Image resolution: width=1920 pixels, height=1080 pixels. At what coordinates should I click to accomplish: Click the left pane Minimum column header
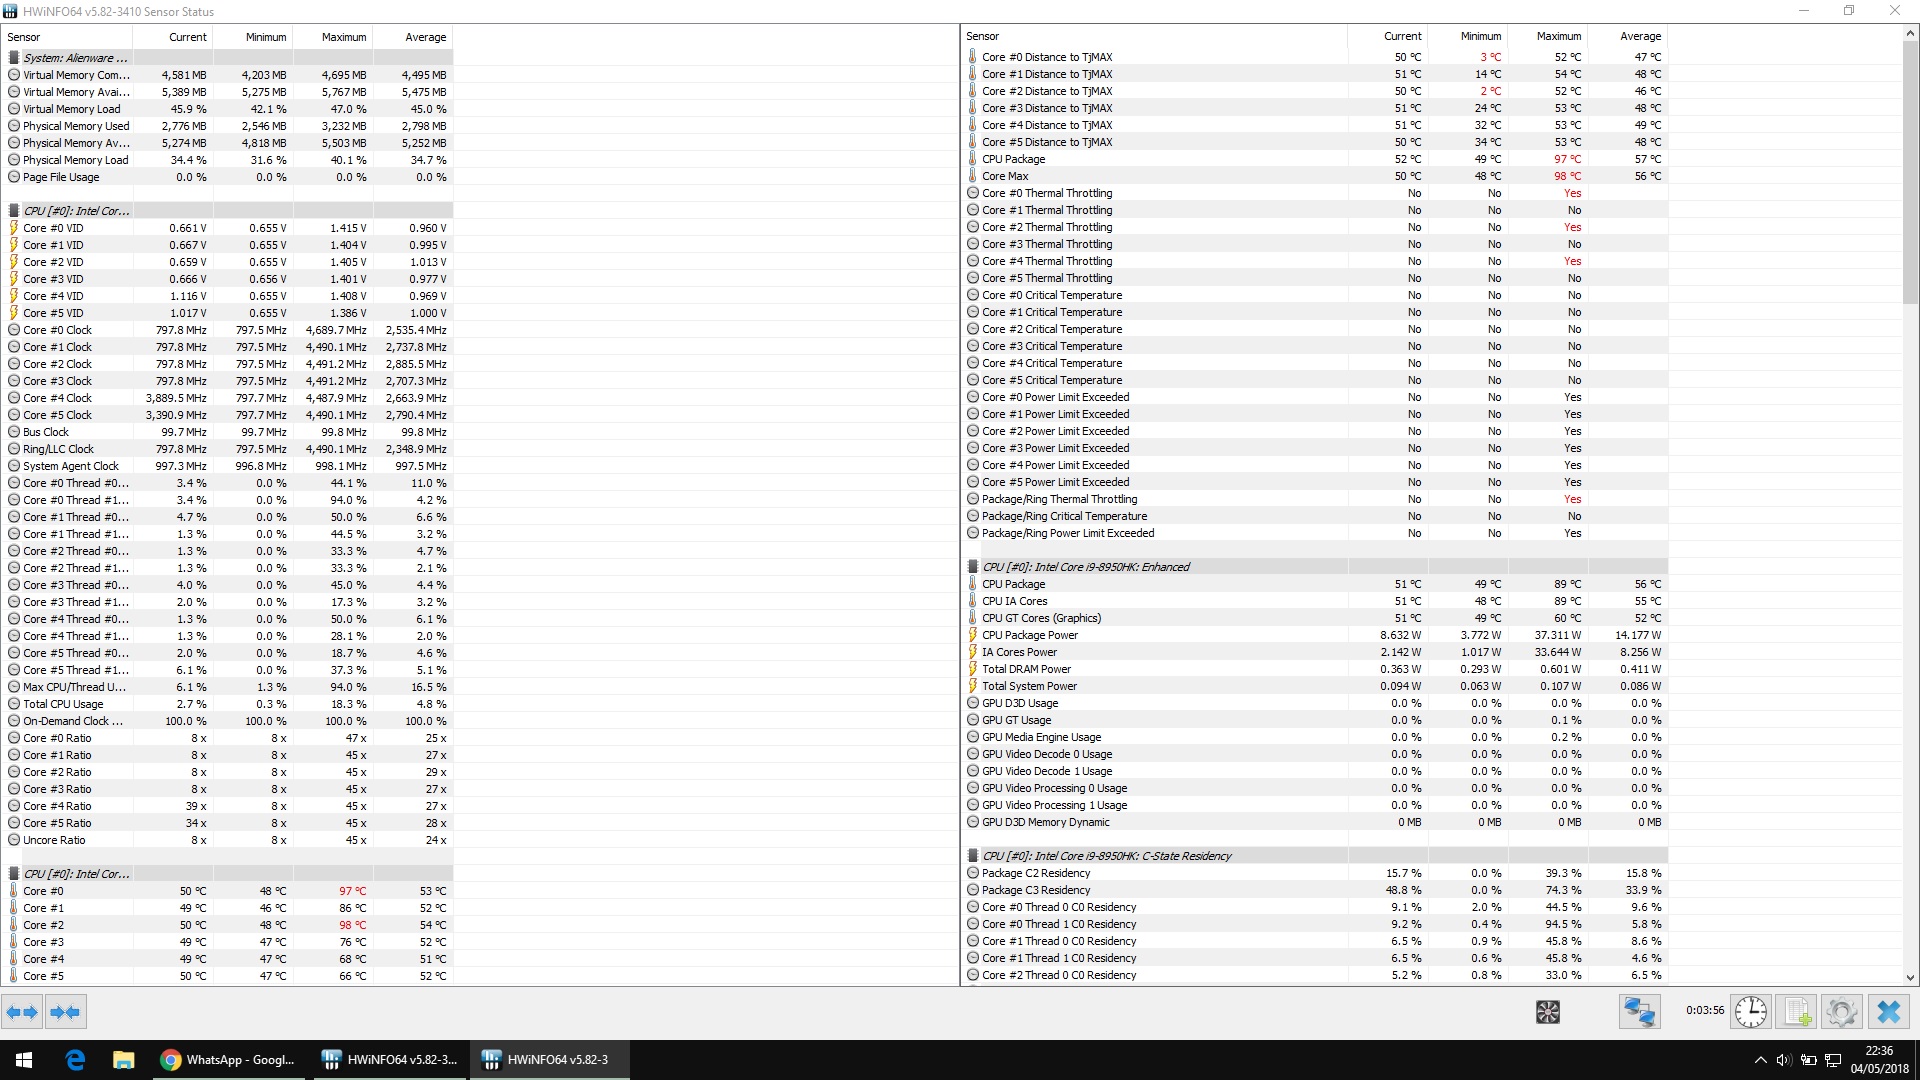pyautogui.click(x=253, y=37)
